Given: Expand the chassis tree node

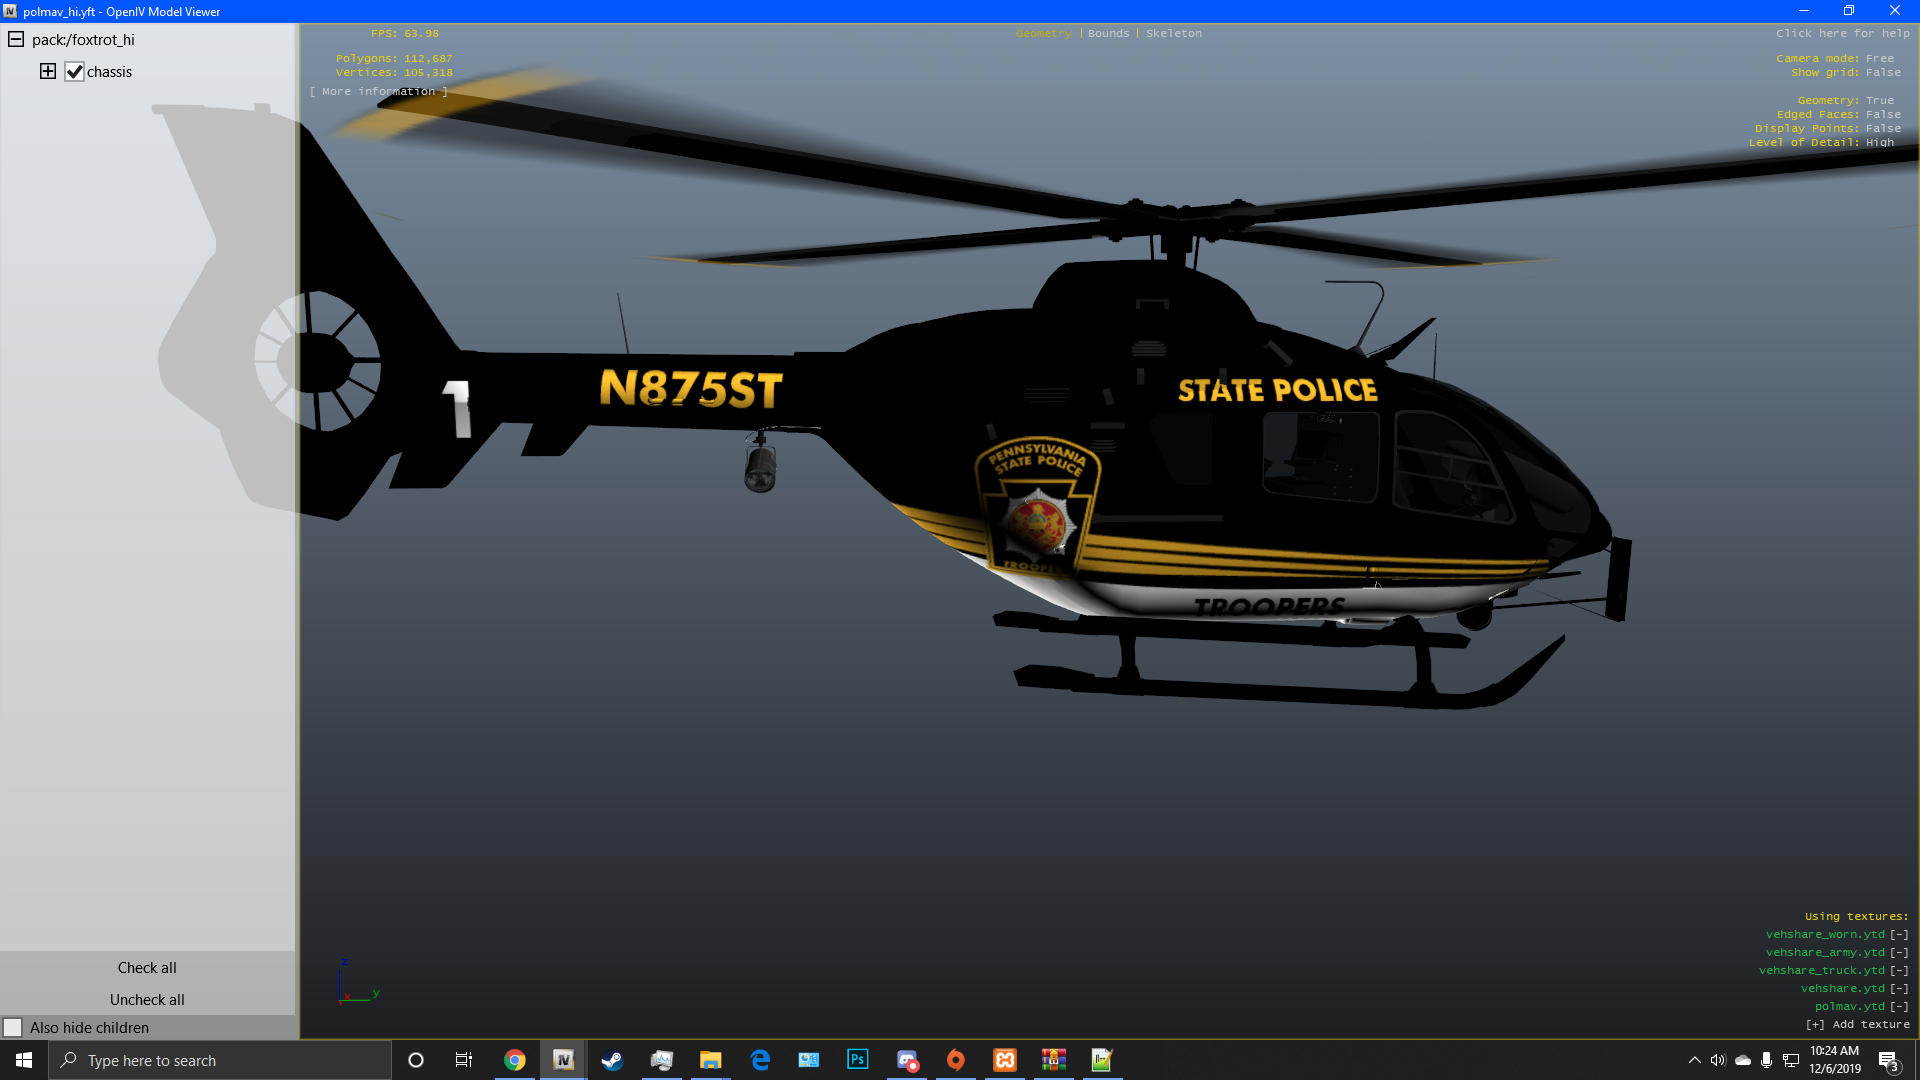Looking at the screenshot, I should pos(48,71).
